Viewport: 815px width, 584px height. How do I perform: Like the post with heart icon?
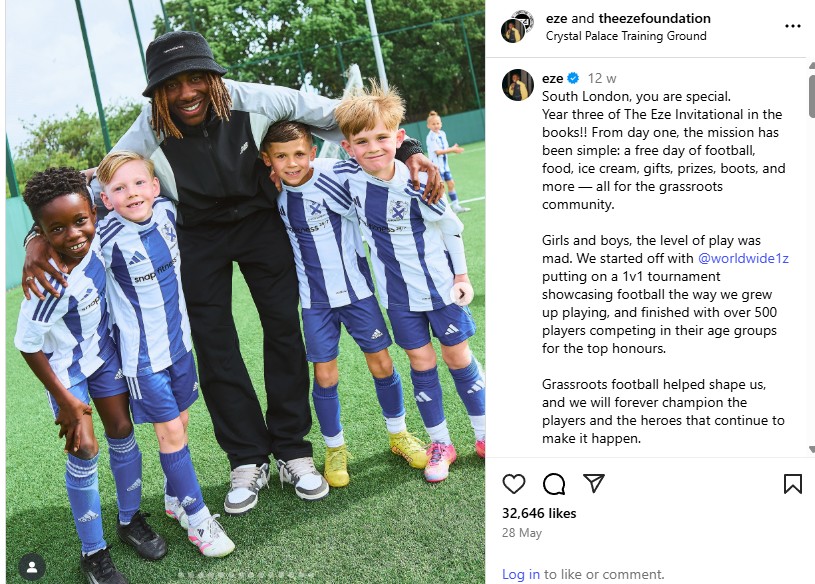point(514,484)
